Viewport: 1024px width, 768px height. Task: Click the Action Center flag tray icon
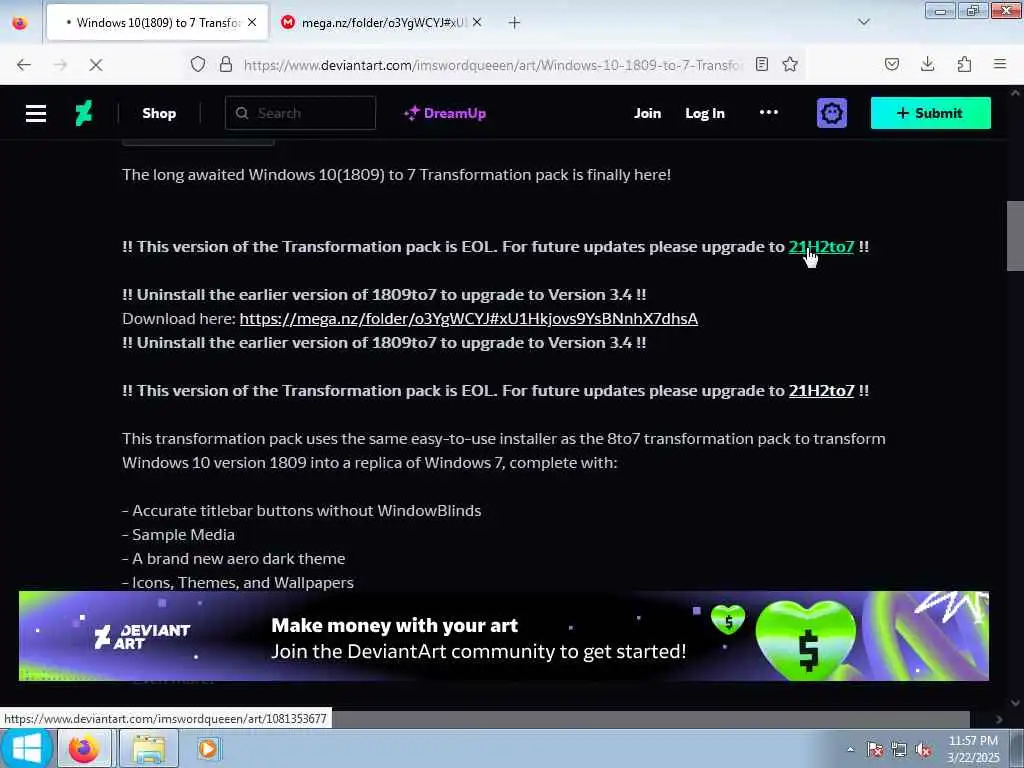tap(874, 749)
